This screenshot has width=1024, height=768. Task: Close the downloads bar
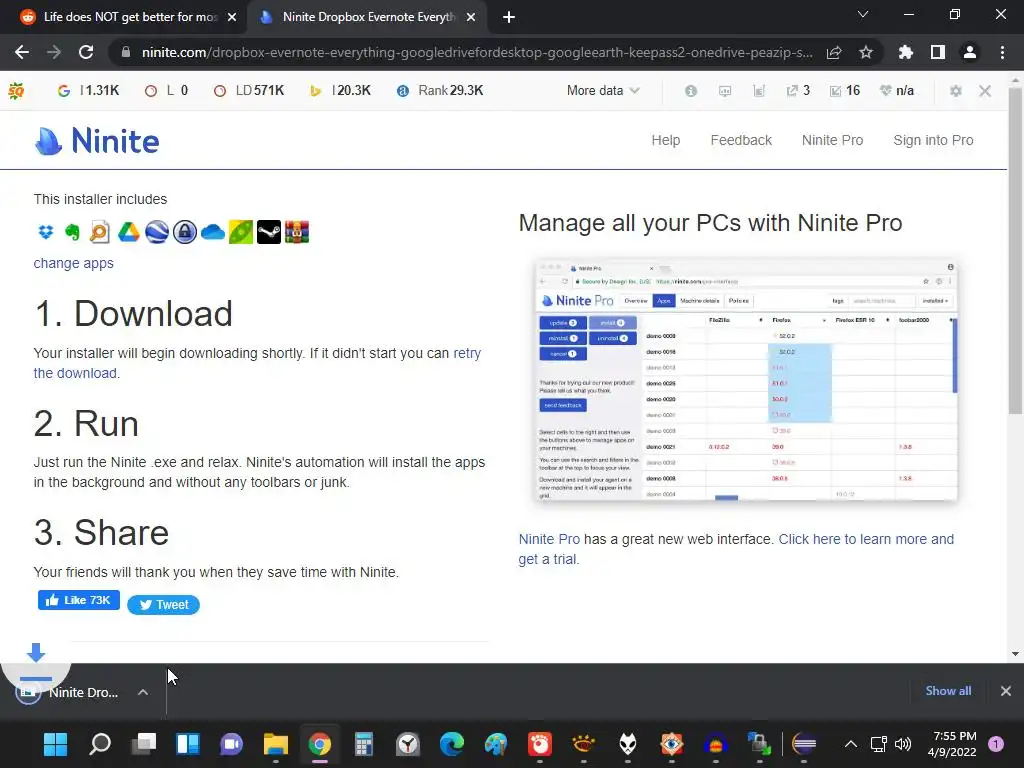point(1006,691)
